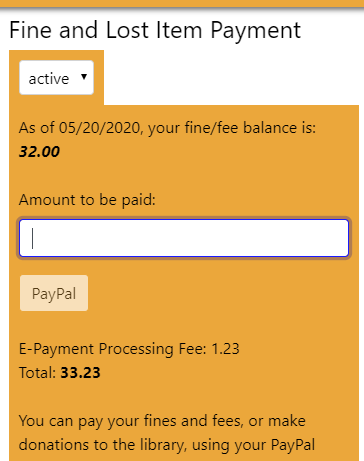Click the PayPal button
Screen dimensions: 364x461
pyautogui.click(x=54, y=293)
